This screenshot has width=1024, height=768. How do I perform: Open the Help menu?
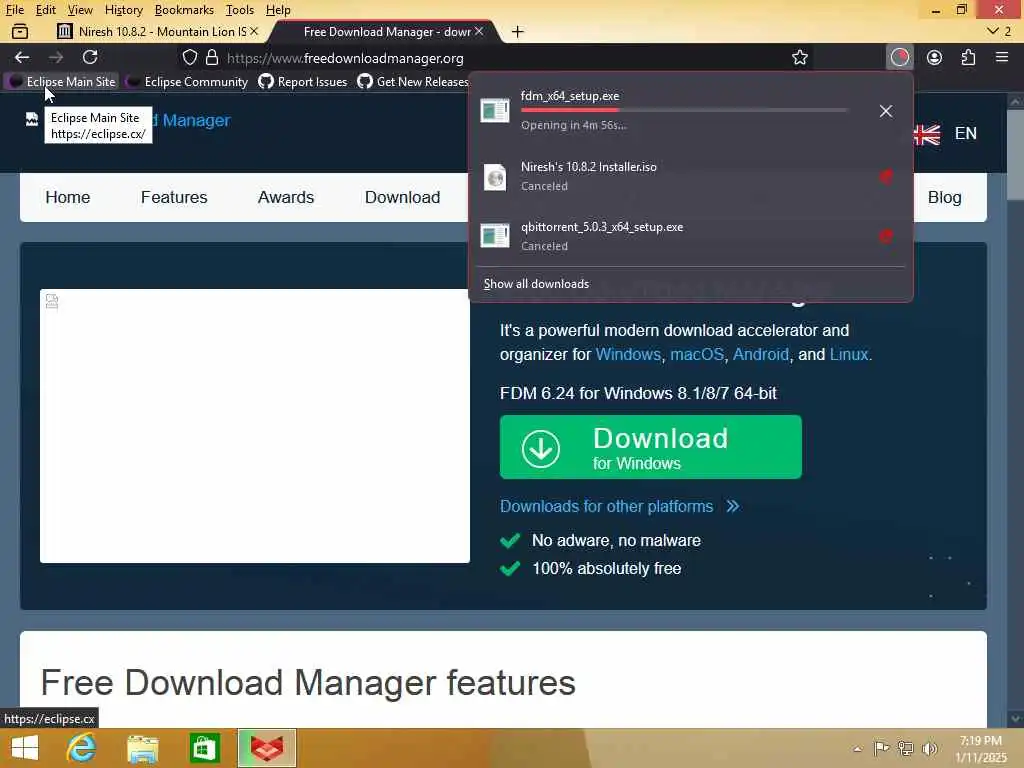point(278,10)
